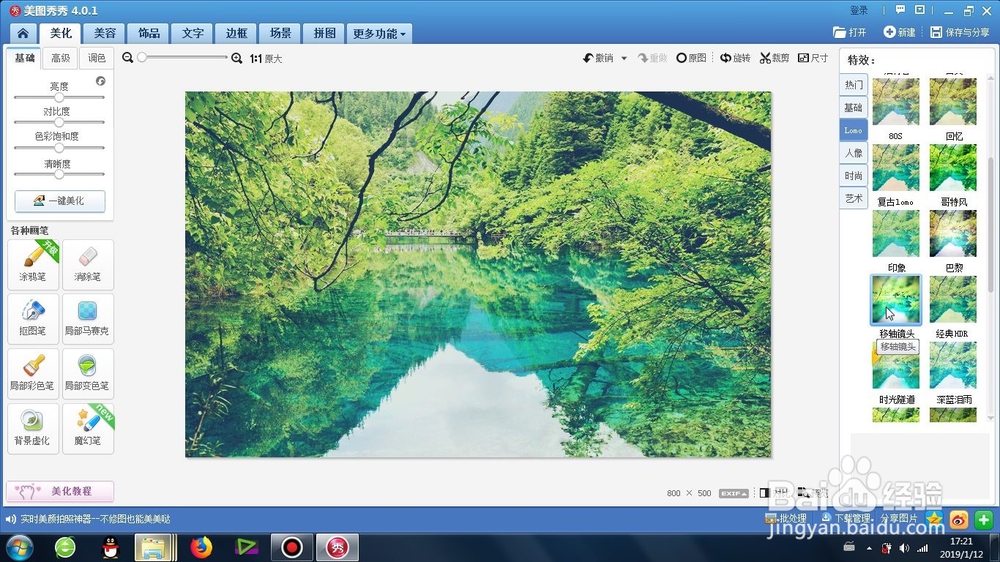This screenshot has width=1000, height=562.
Task: Open the 高级 adjustments tab
Action: pyautogui.click(x=61, y=58)
